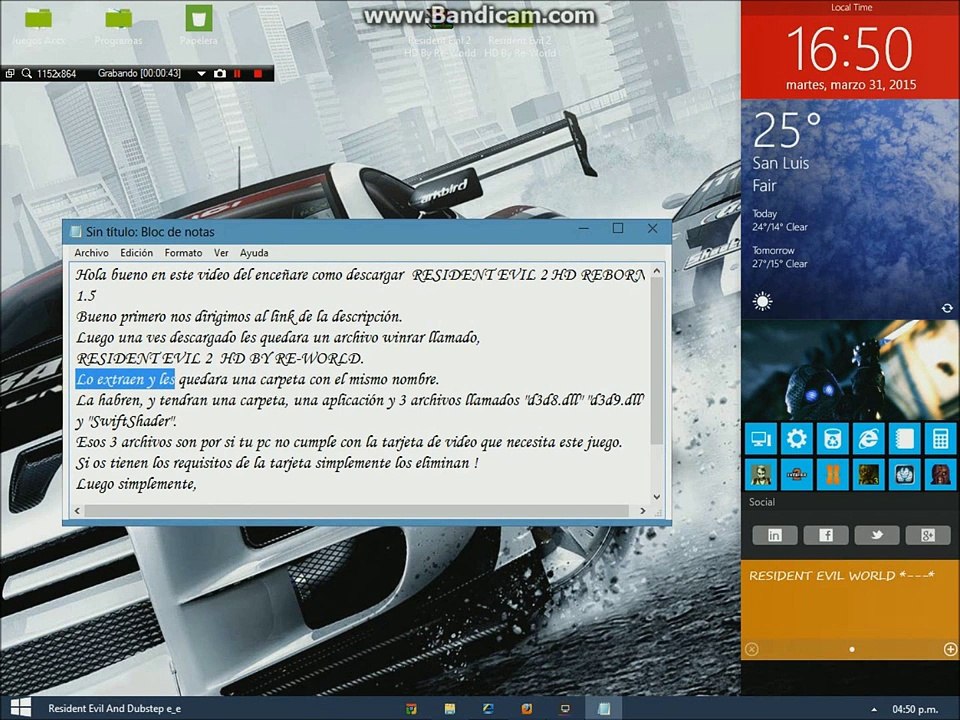Screen dimensions: 960x720
Task: Open the Programas desktop folder
Action: [118, 24]
